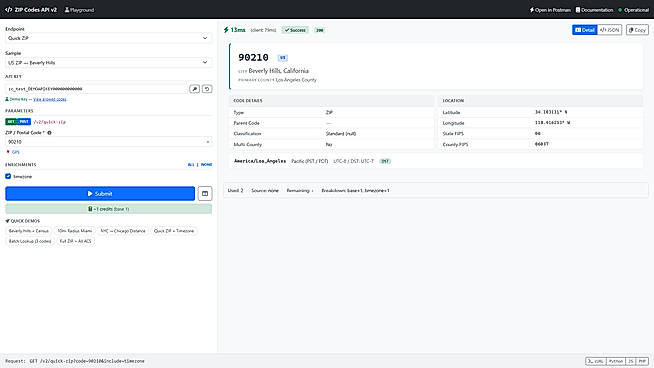Viewport: 654px width, 368px height.
Task: Select ALL enrichments
Action: [191, 165]
